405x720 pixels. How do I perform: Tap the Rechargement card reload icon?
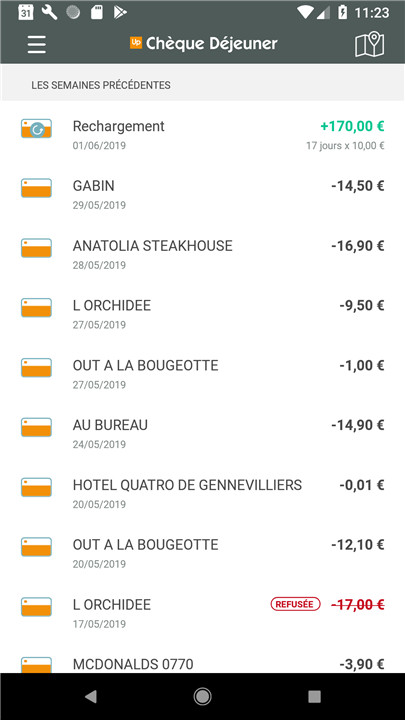[36, 129]
